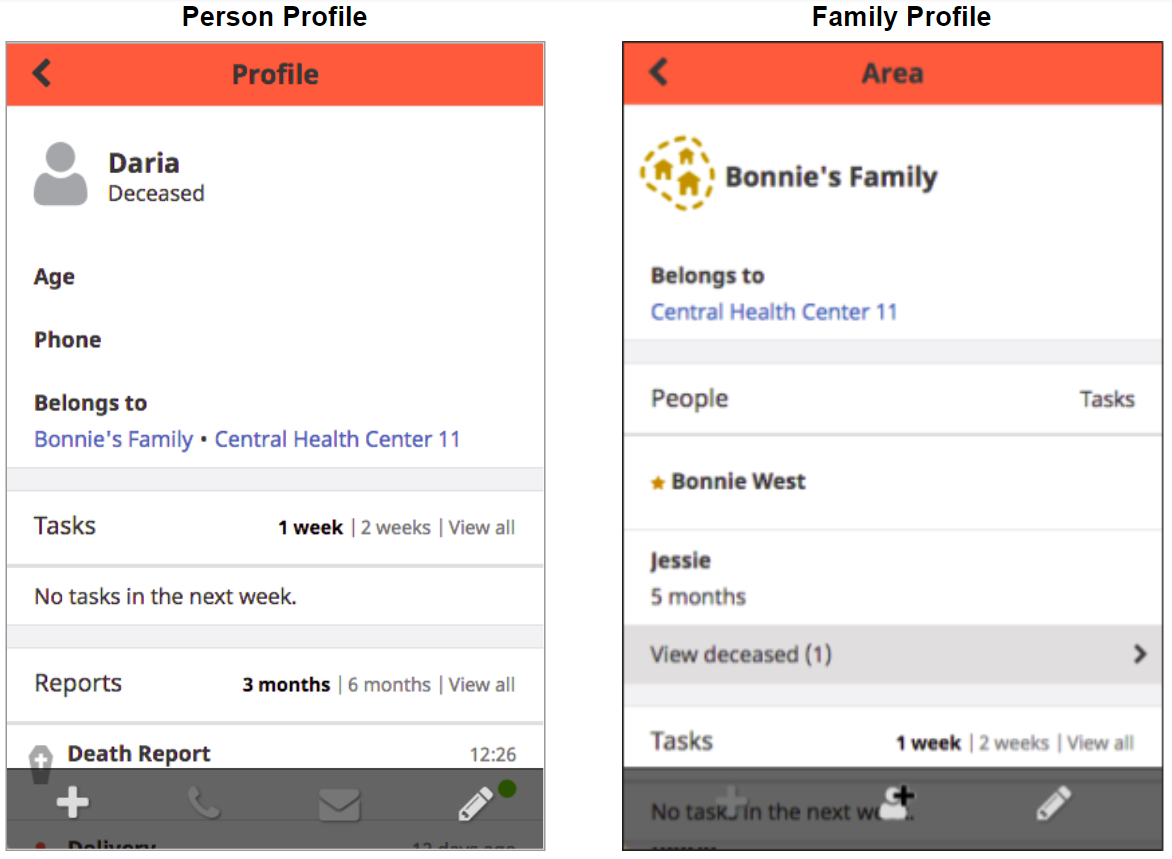Edit Bonnie's Family with the pencil icon
The image size is (1172, 859).
tap(1054, 803)
